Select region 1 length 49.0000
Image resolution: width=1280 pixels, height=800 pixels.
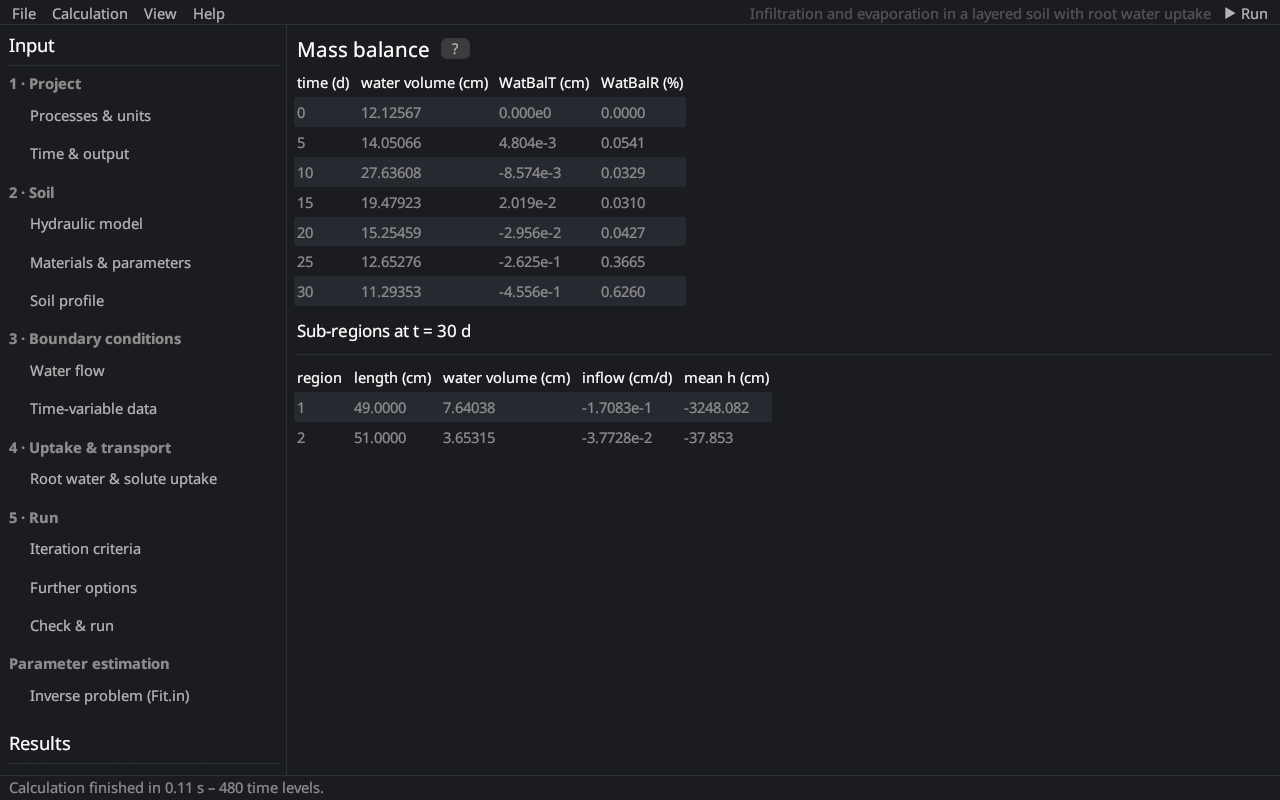(380, 408)
